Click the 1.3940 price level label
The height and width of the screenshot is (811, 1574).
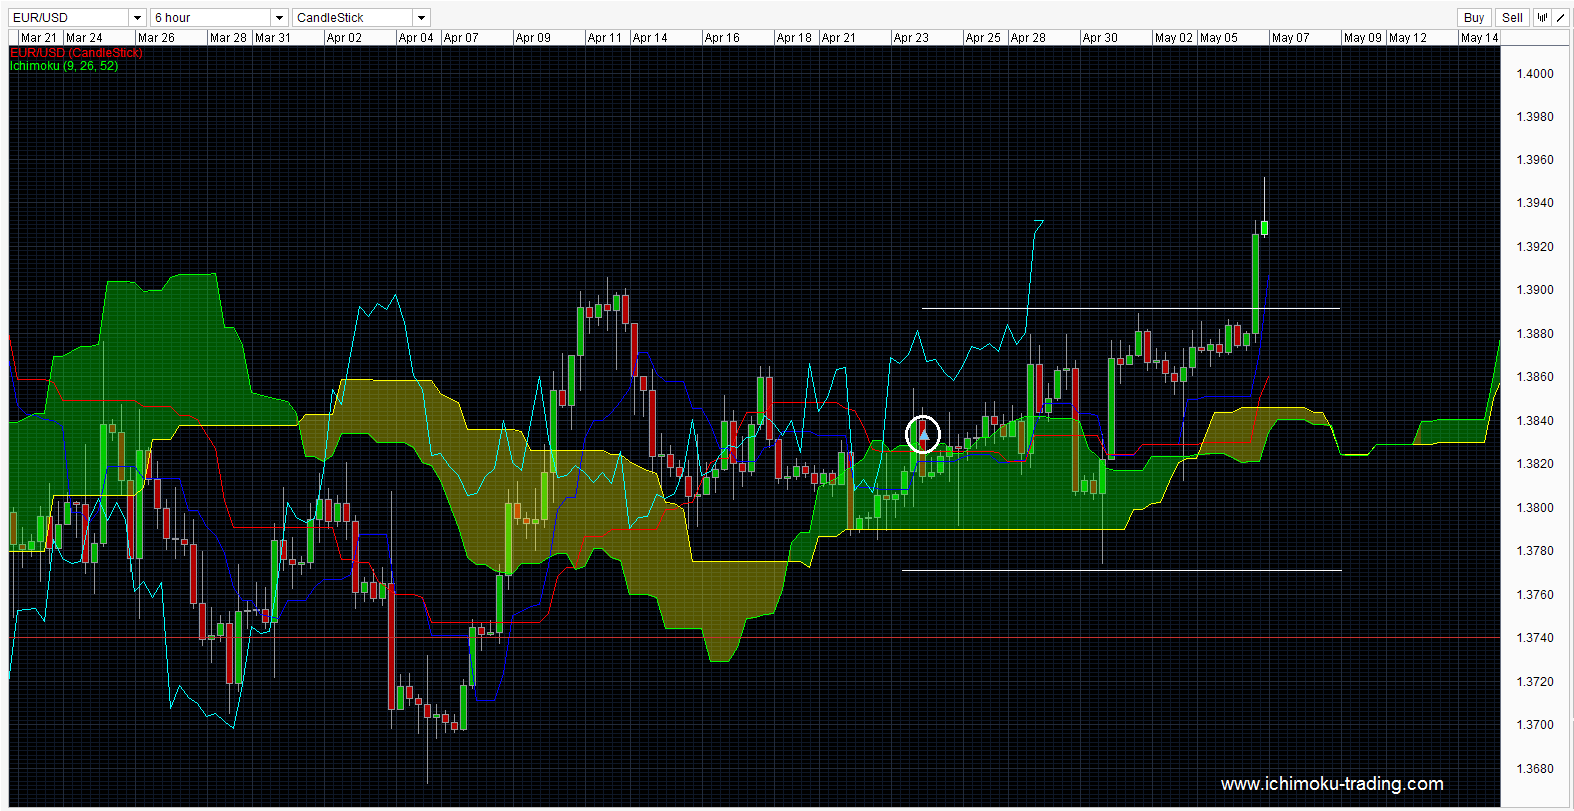tap(1535, 202)
